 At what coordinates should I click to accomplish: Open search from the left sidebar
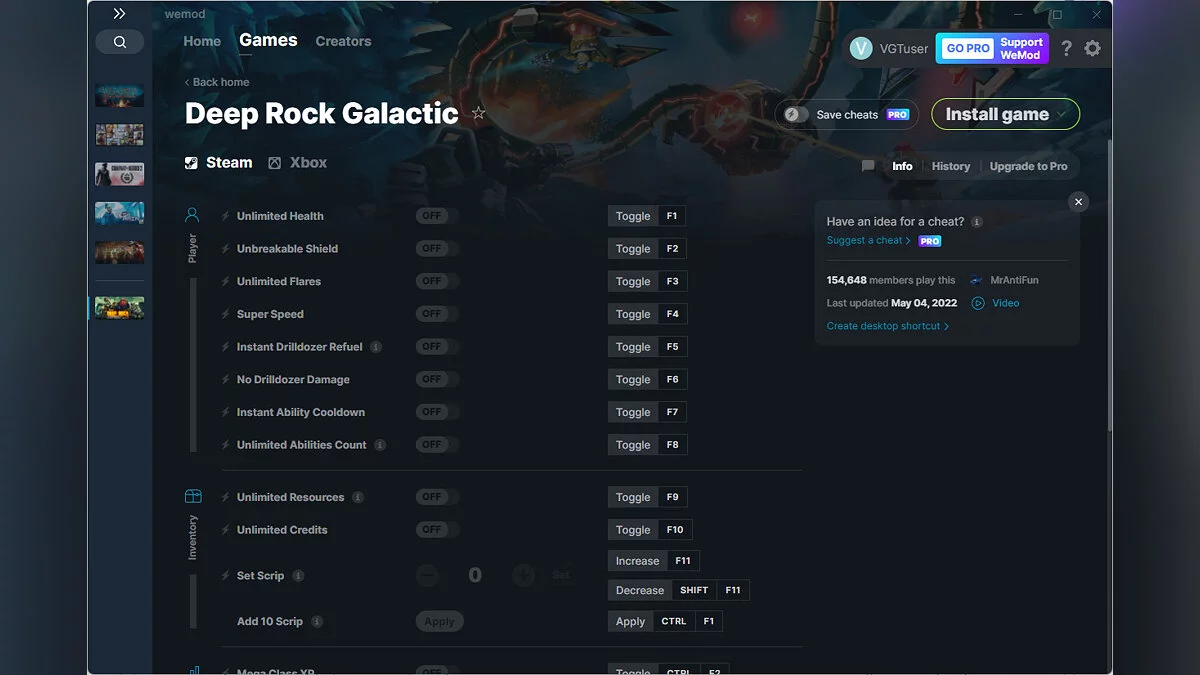(120, 42)
